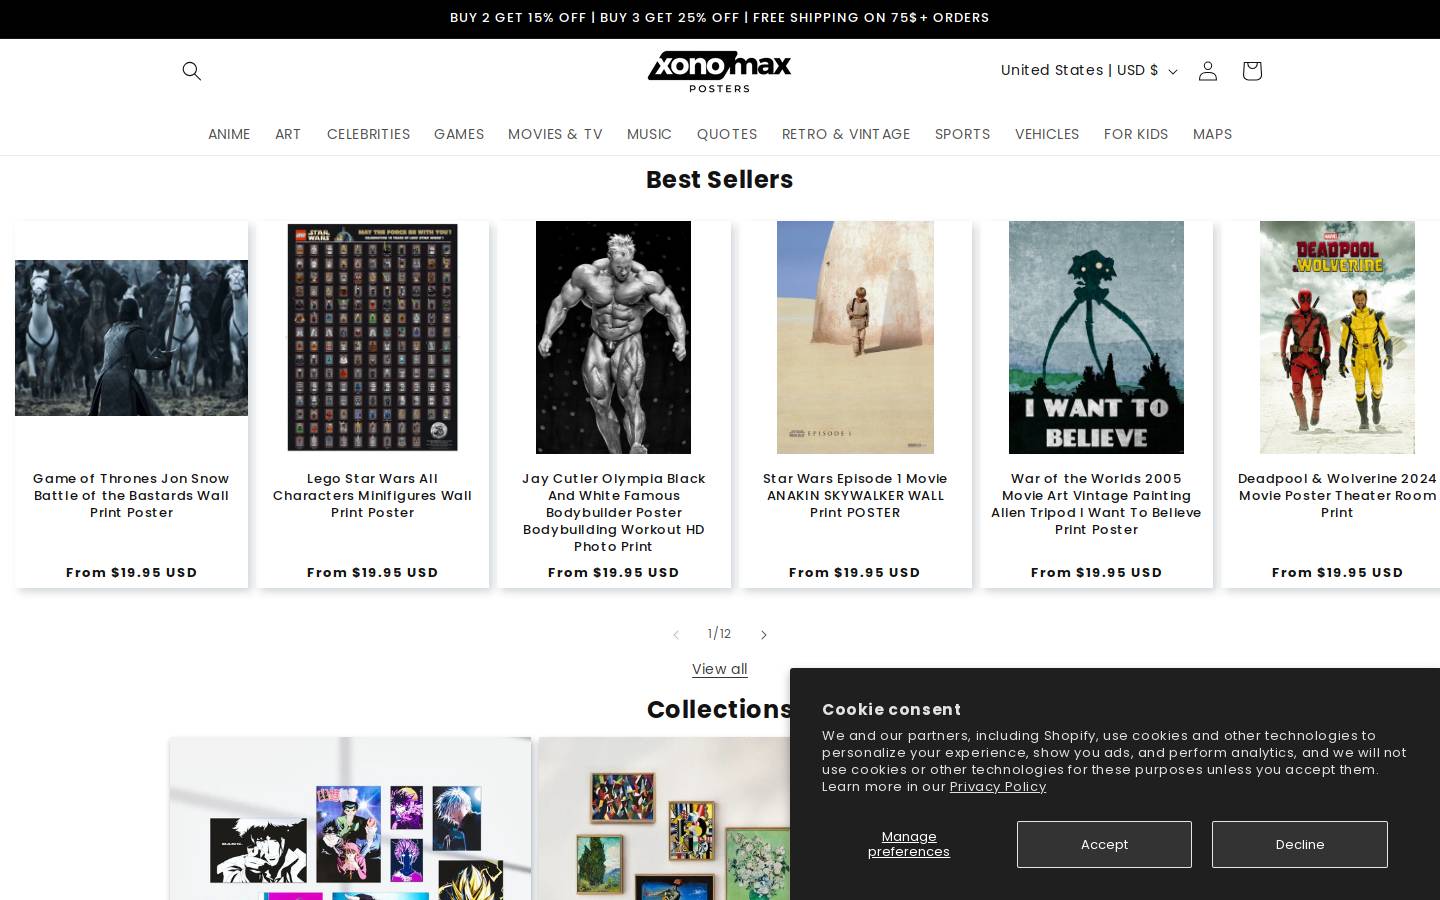Open the RETRO & VINTAGE category

846,134
